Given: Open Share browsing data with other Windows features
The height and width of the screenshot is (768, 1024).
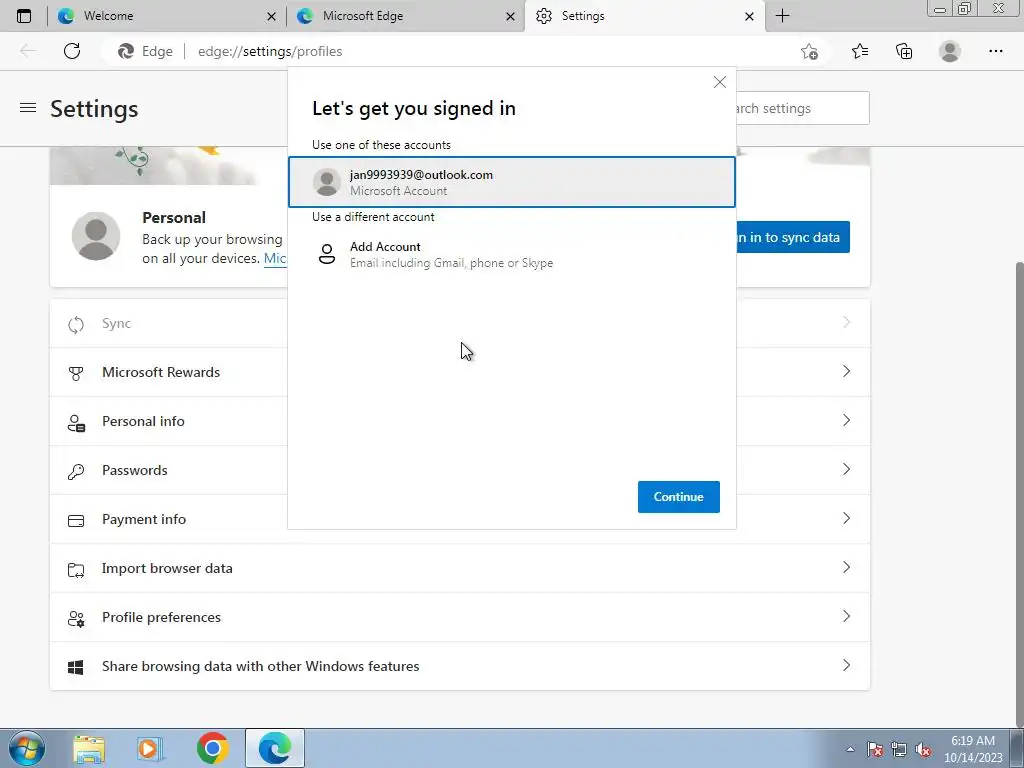Looking at the screenshot, I should coord(460,666).
